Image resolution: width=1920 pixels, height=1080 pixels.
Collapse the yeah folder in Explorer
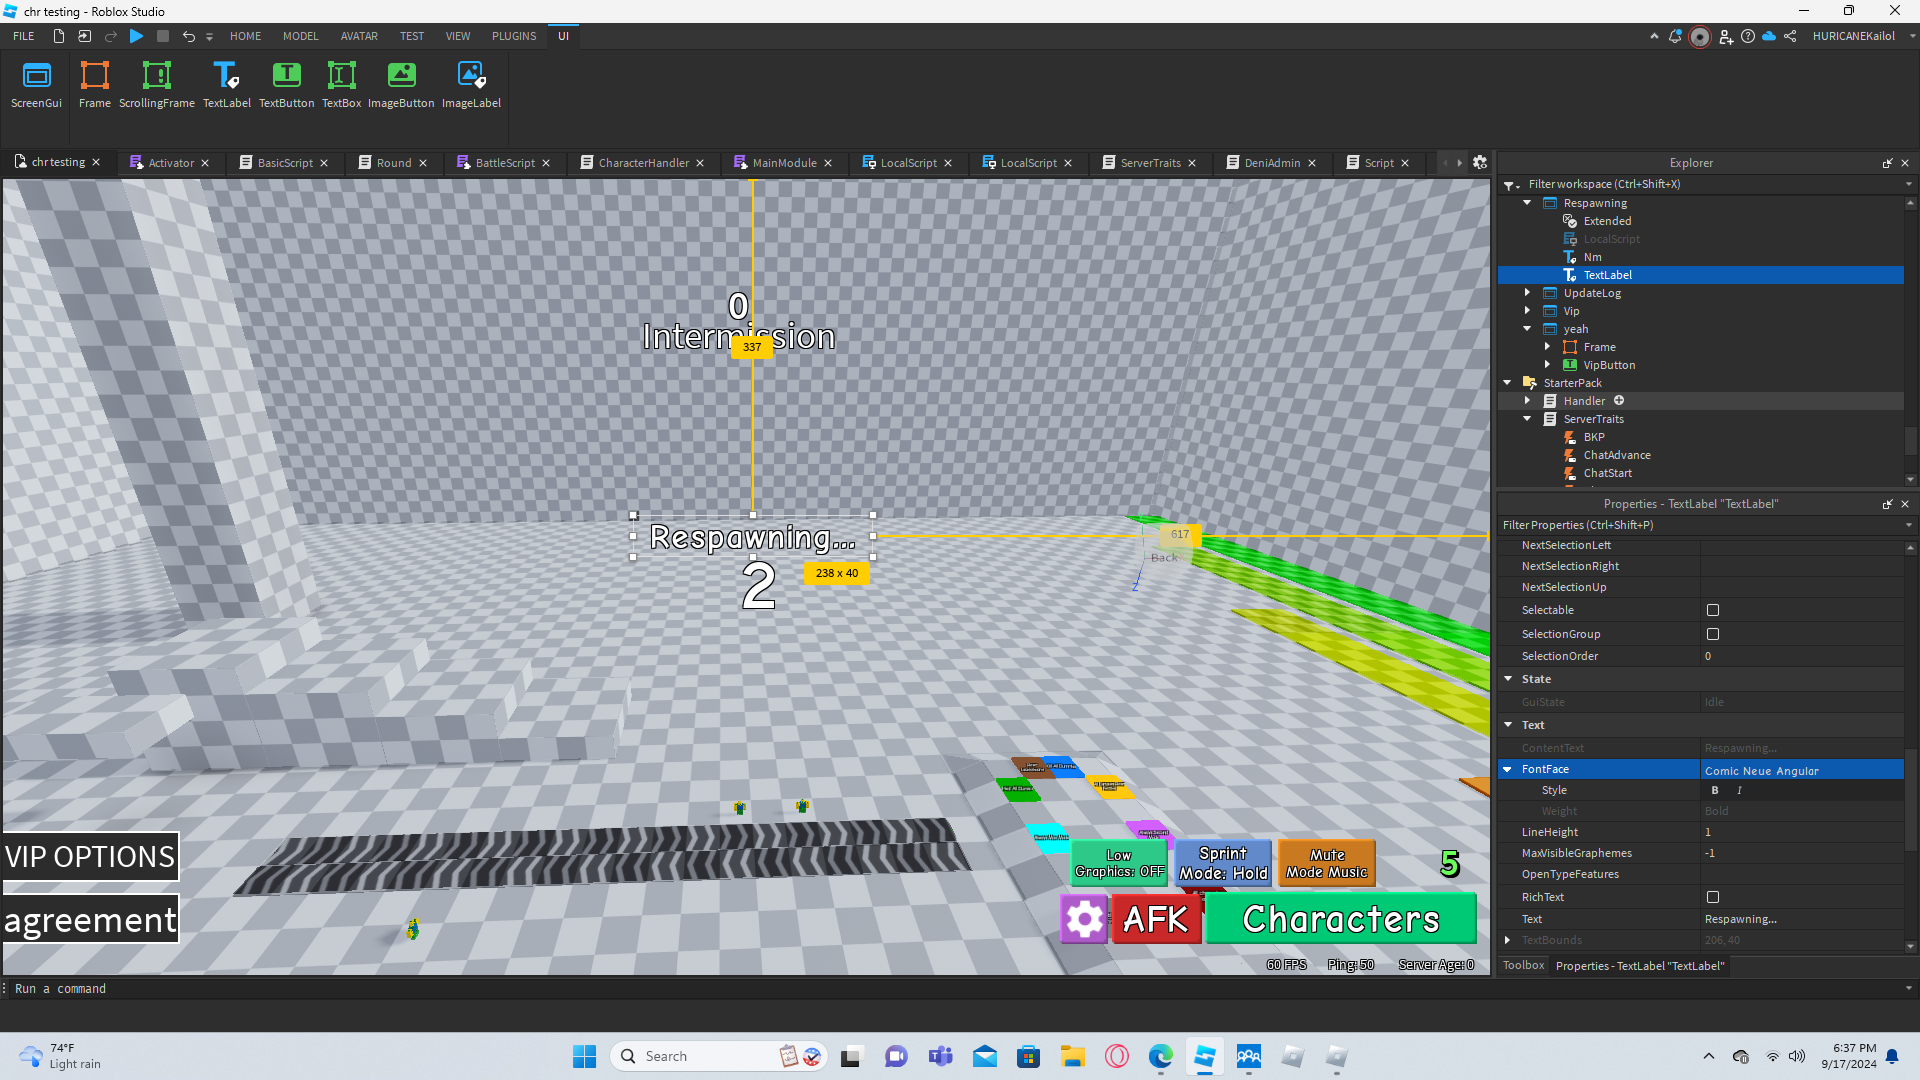click(x=1527, y=329)
